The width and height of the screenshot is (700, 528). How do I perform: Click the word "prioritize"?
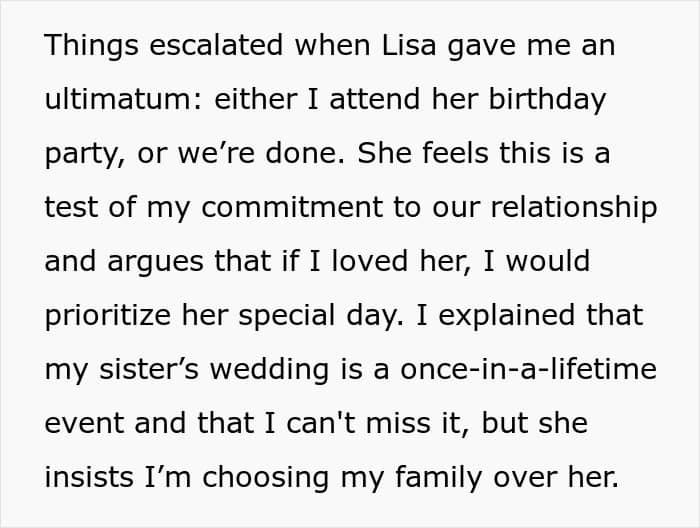(x=108, y=316)
